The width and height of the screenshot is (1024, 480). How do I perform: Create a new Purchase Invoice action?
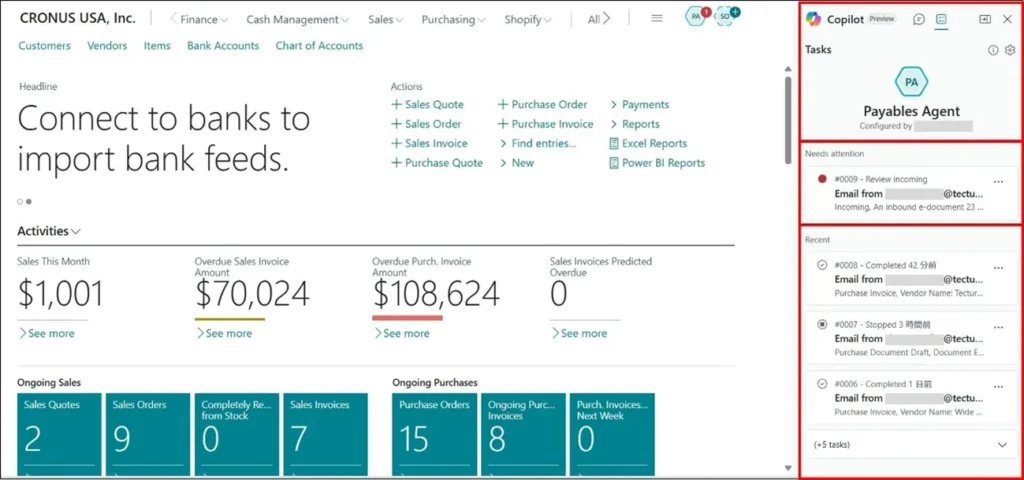coord(546,124)
